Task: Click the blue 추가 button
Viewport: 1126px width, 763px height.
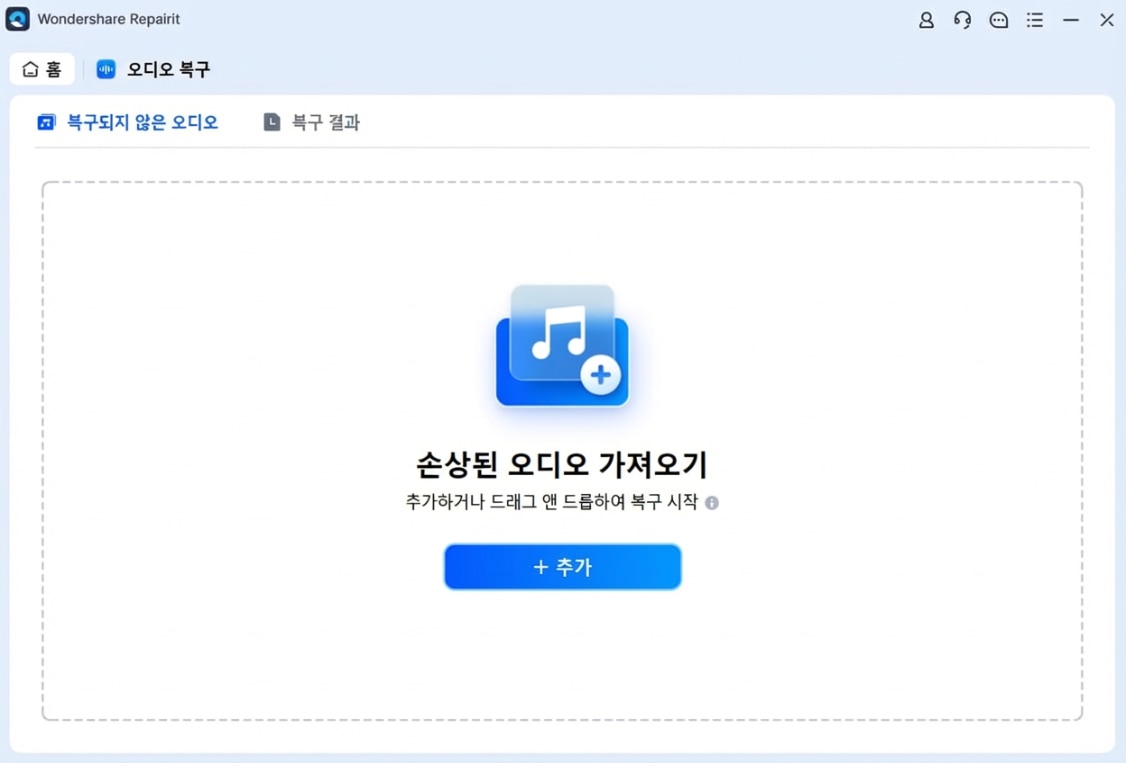Action: pyautogui.click(x=562, y=566)
